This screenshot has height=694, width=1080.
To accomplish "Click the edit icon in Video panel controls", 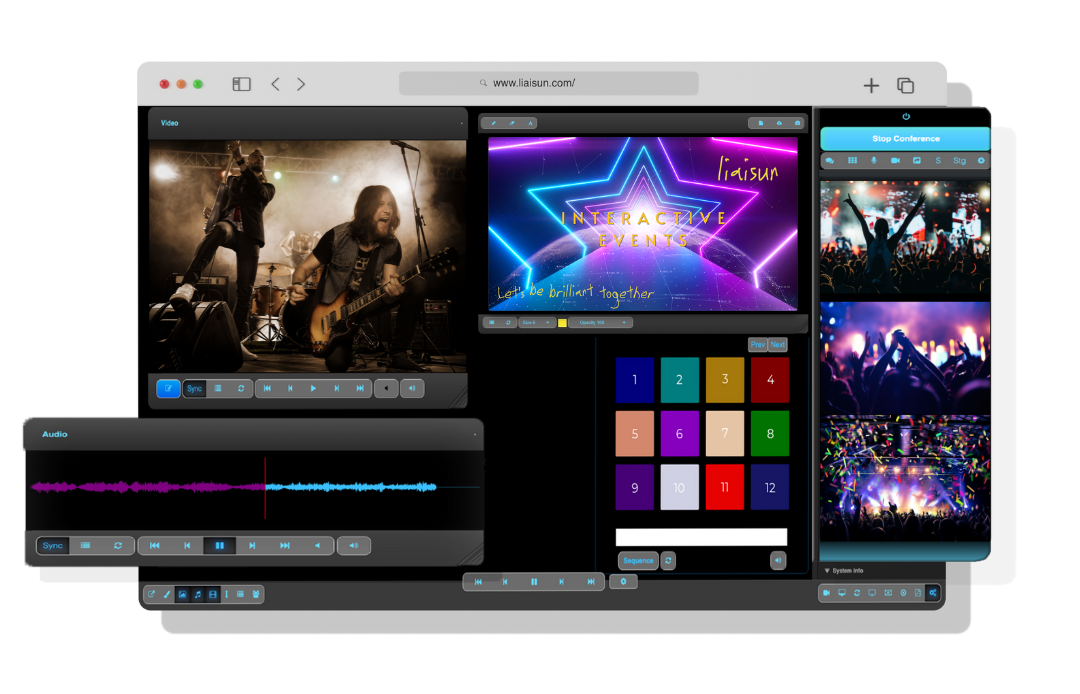I will (x=168, y=388).
